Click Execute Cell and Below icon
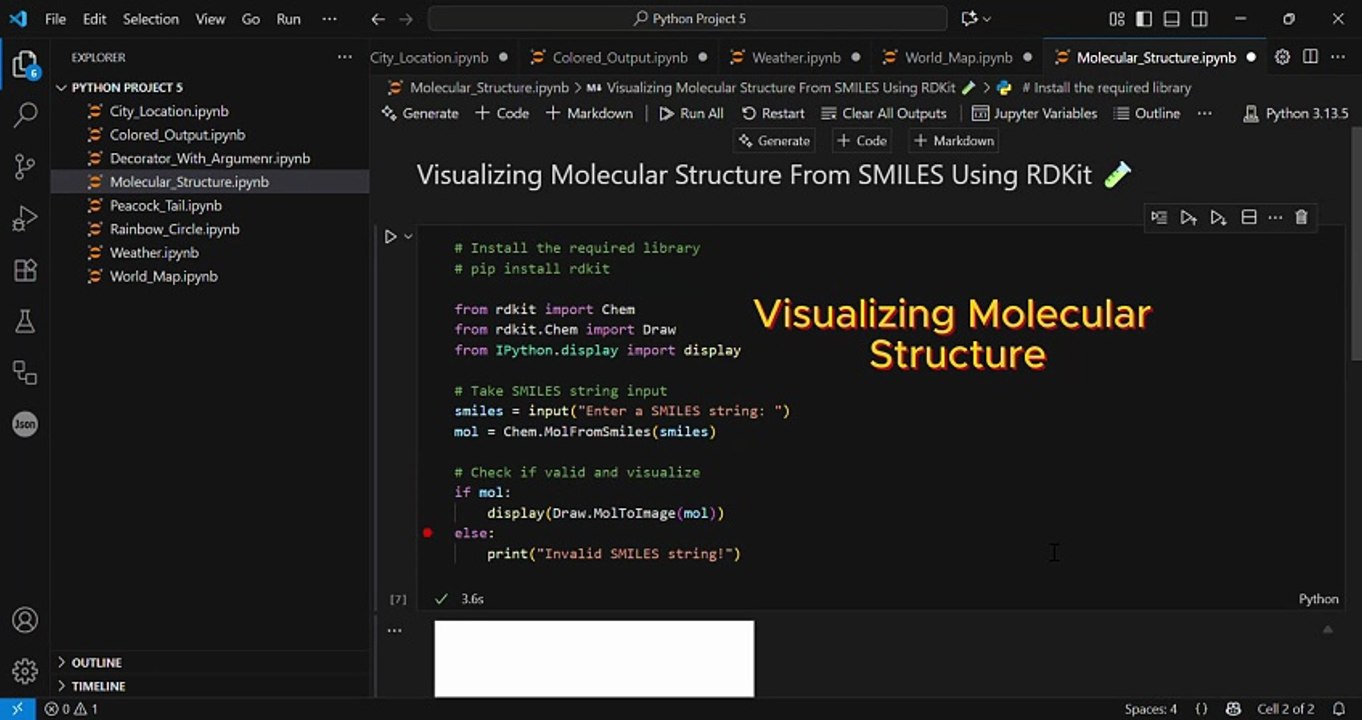 1218,217
